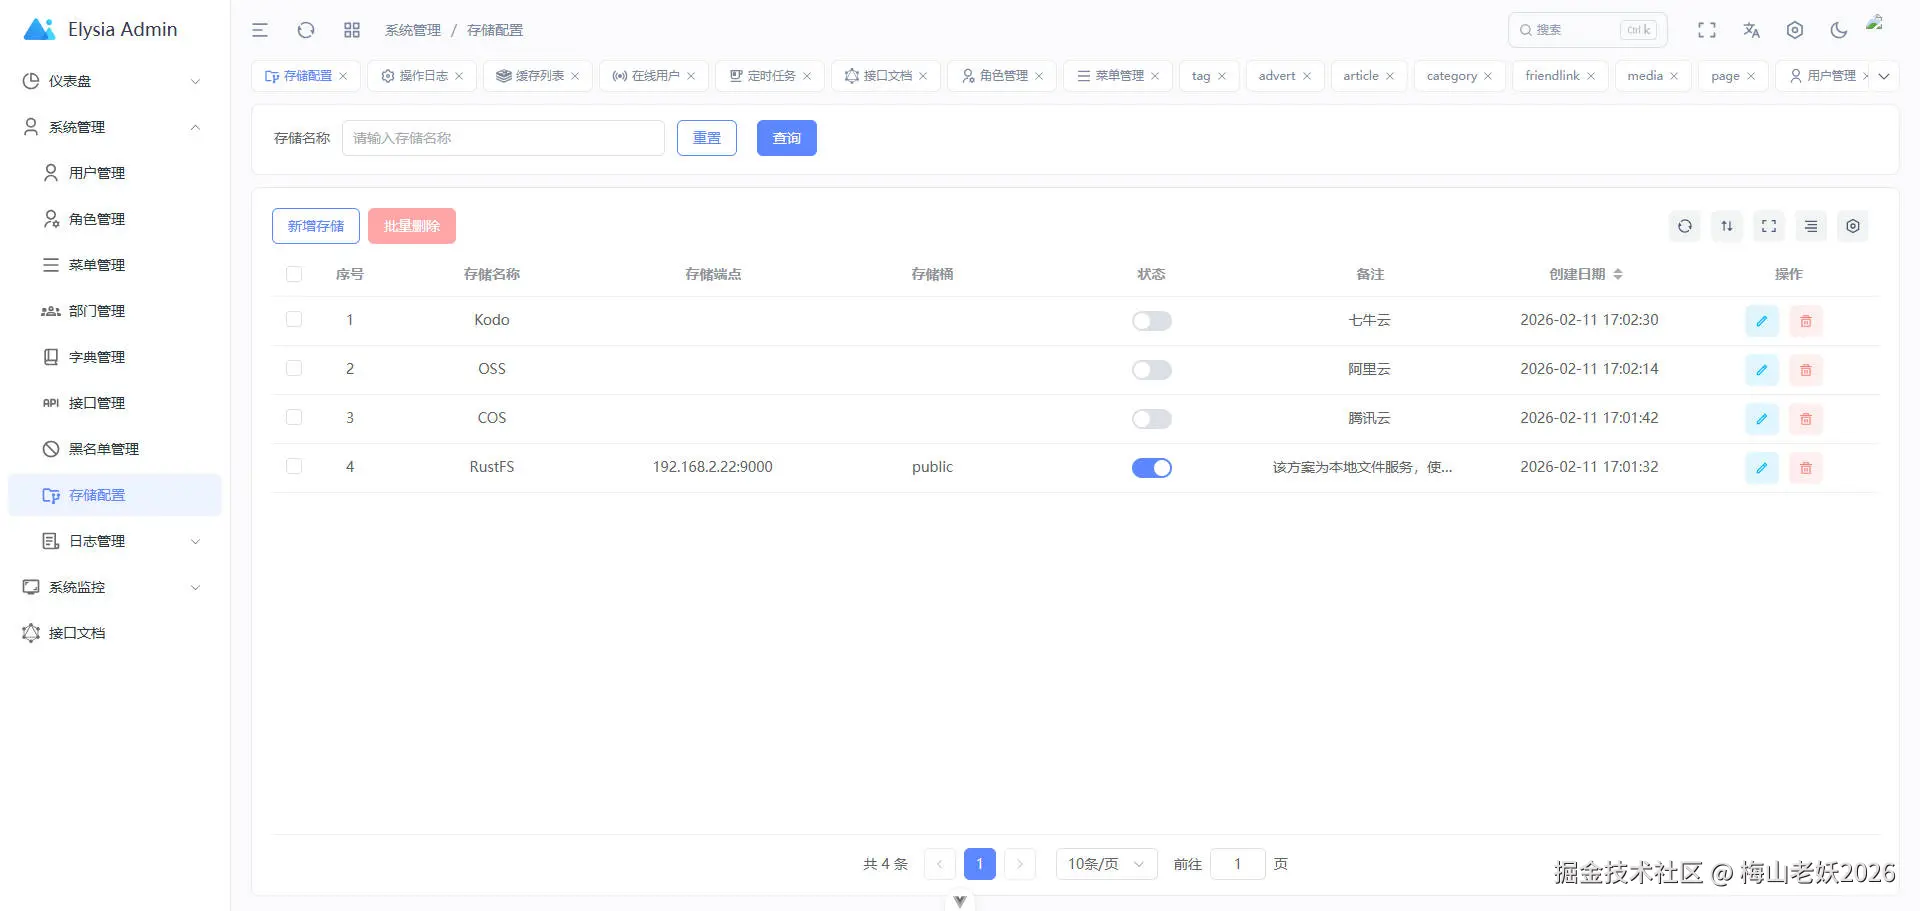Enter fullscreen mode from the header
The image size is (1920, 911).
point(1707,30)
